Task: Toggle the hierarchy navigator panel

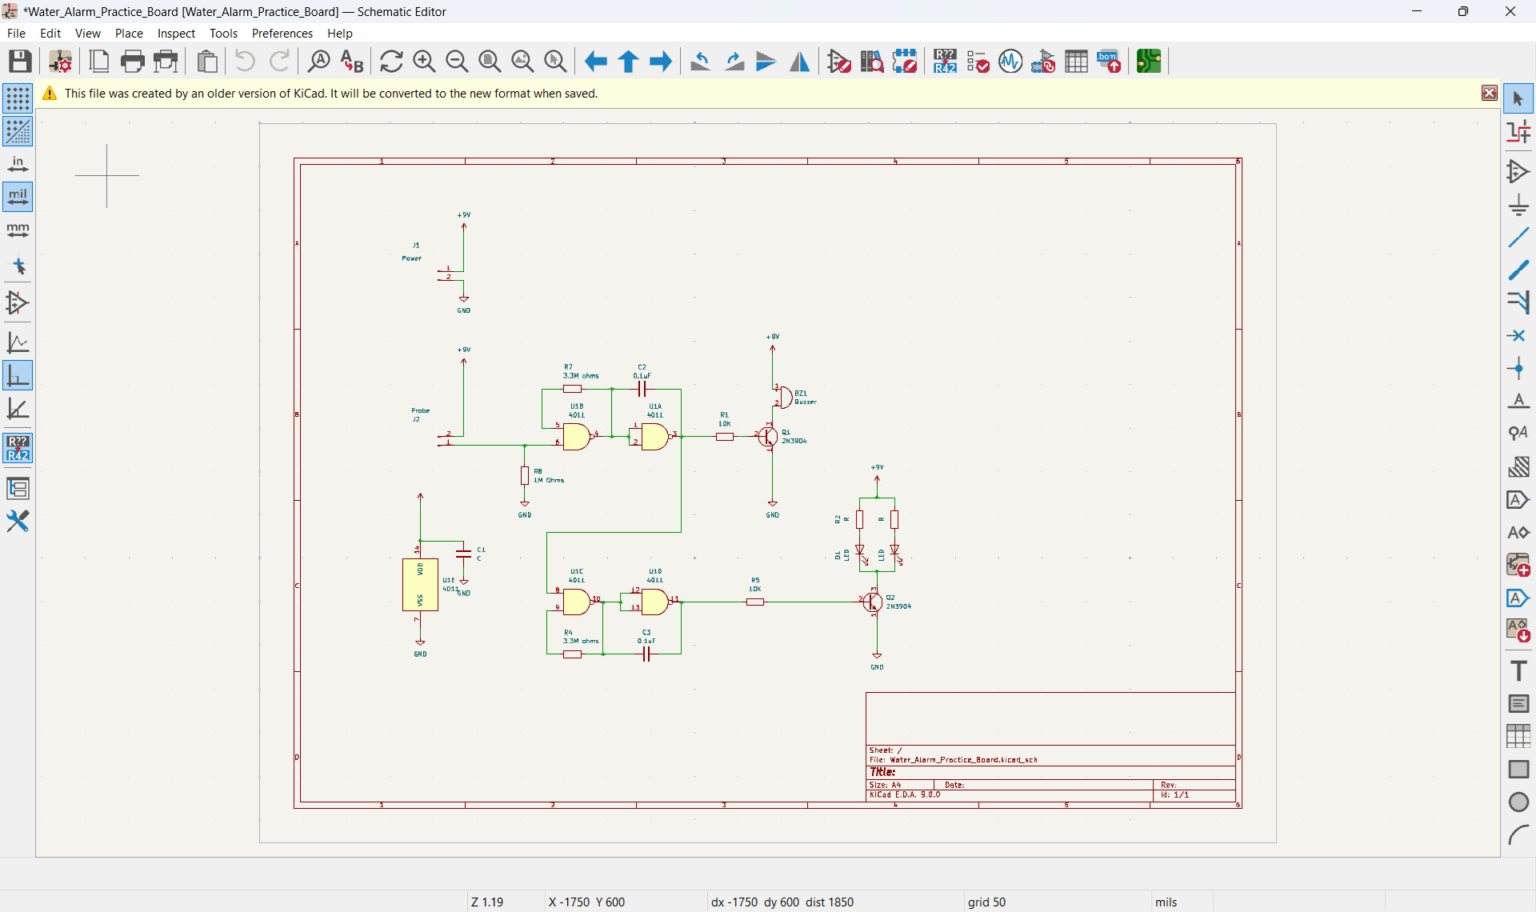Action: click(18, 488)
